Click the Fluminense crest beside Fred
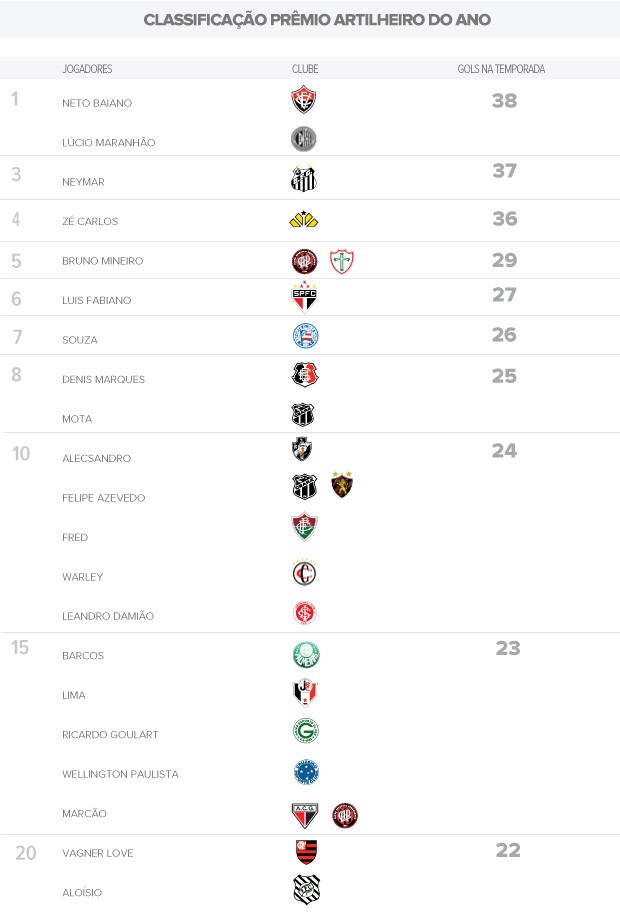This screenshot has height=919, width=620. click(304, 527)
